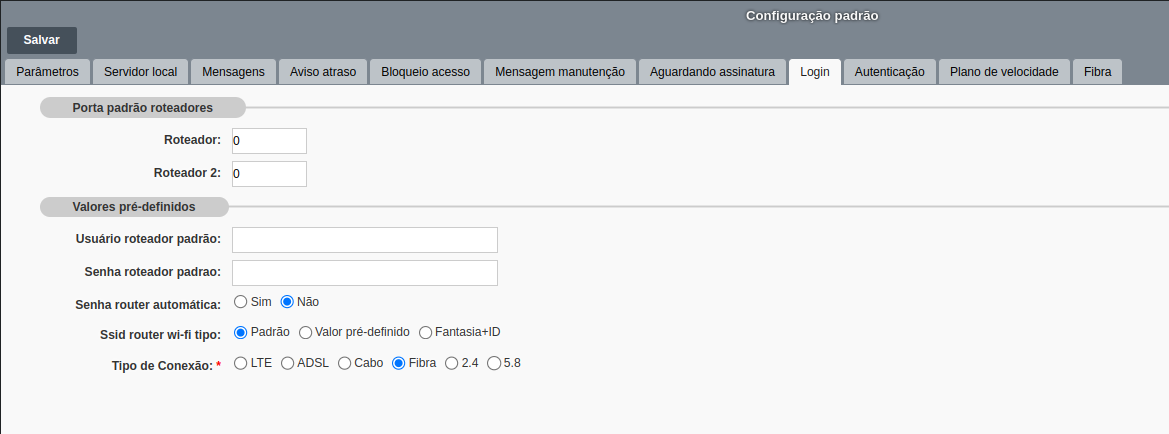Viewport: 1169px width, 434px height.
Task: Switch to the Servidor local tab
Action: 140,72
